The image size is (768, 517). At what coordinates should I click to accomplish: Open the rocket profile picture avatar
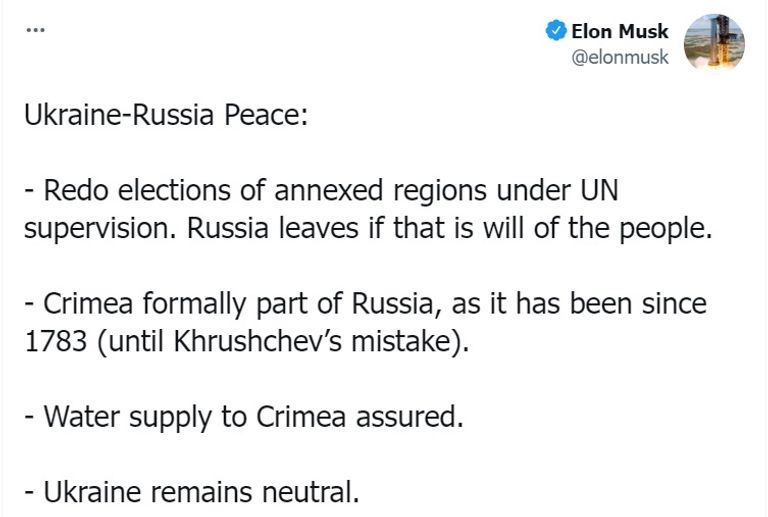tap(713, 44)
